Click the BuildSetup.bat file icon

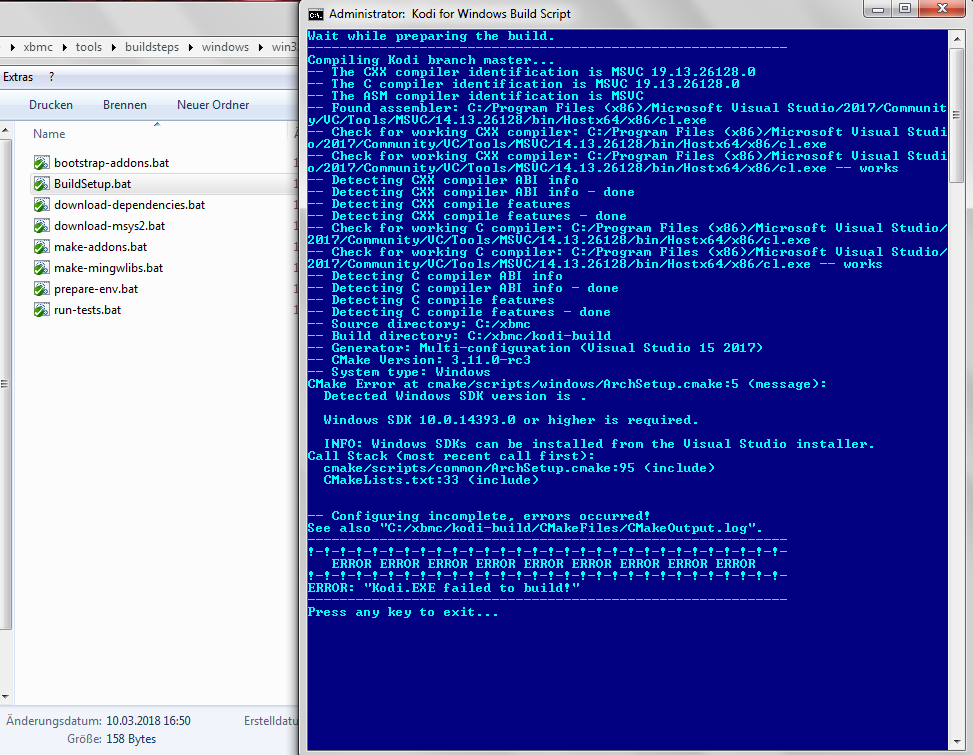pyautogui.click(x=42, y=184)
